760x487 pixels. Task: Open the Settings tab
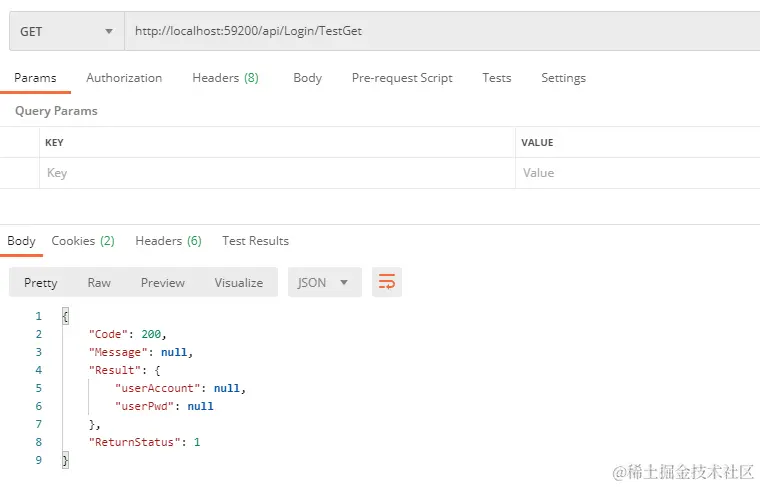tap(563, 78)
